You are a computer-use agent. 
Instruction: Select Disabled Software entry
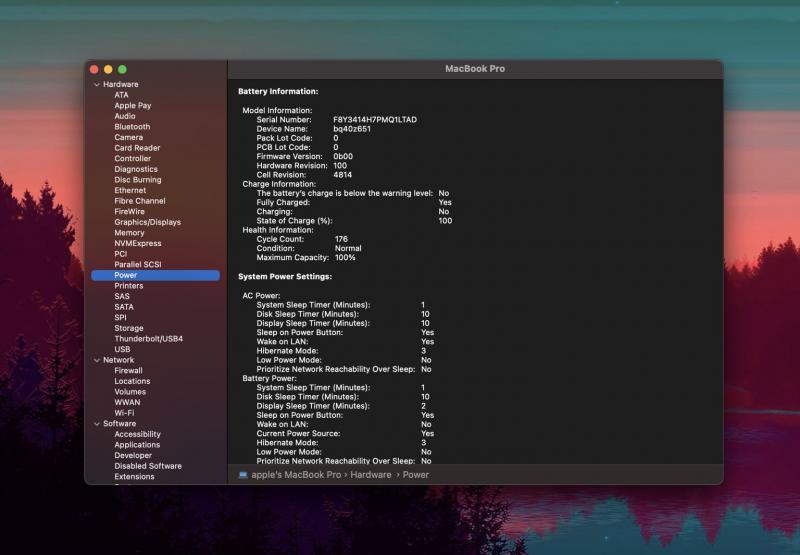148,466
